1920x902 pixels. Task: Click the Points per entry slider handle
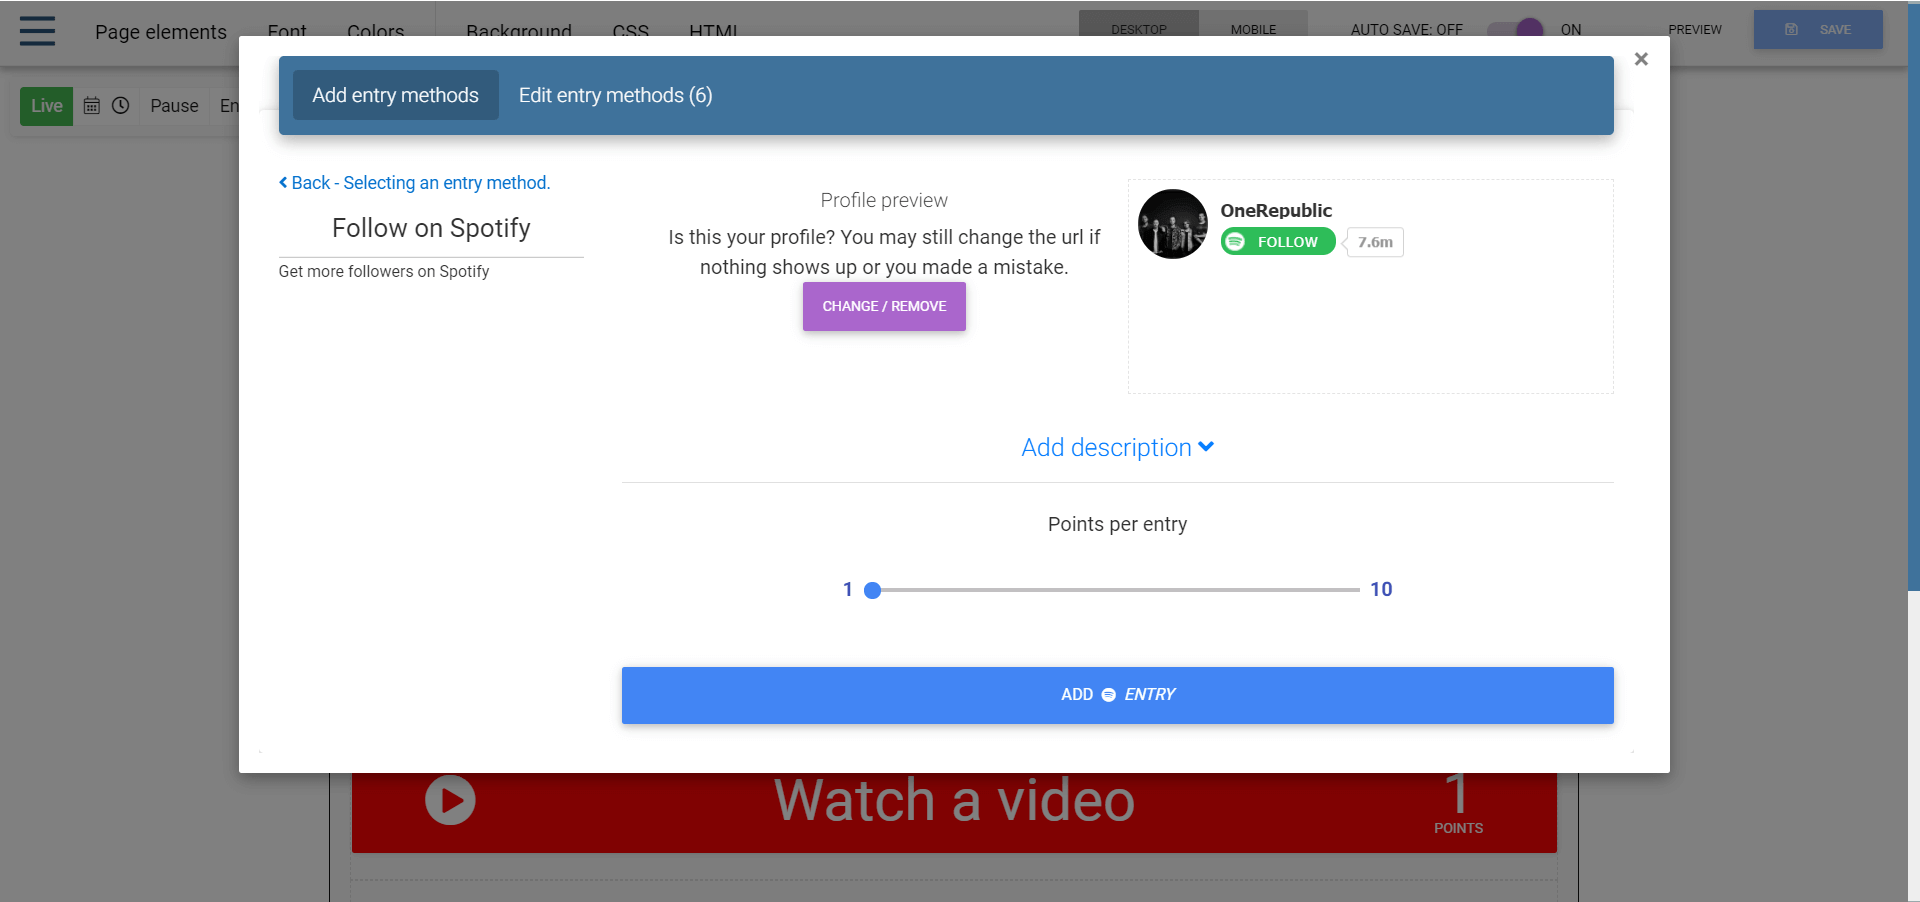[x=872, y=590]
